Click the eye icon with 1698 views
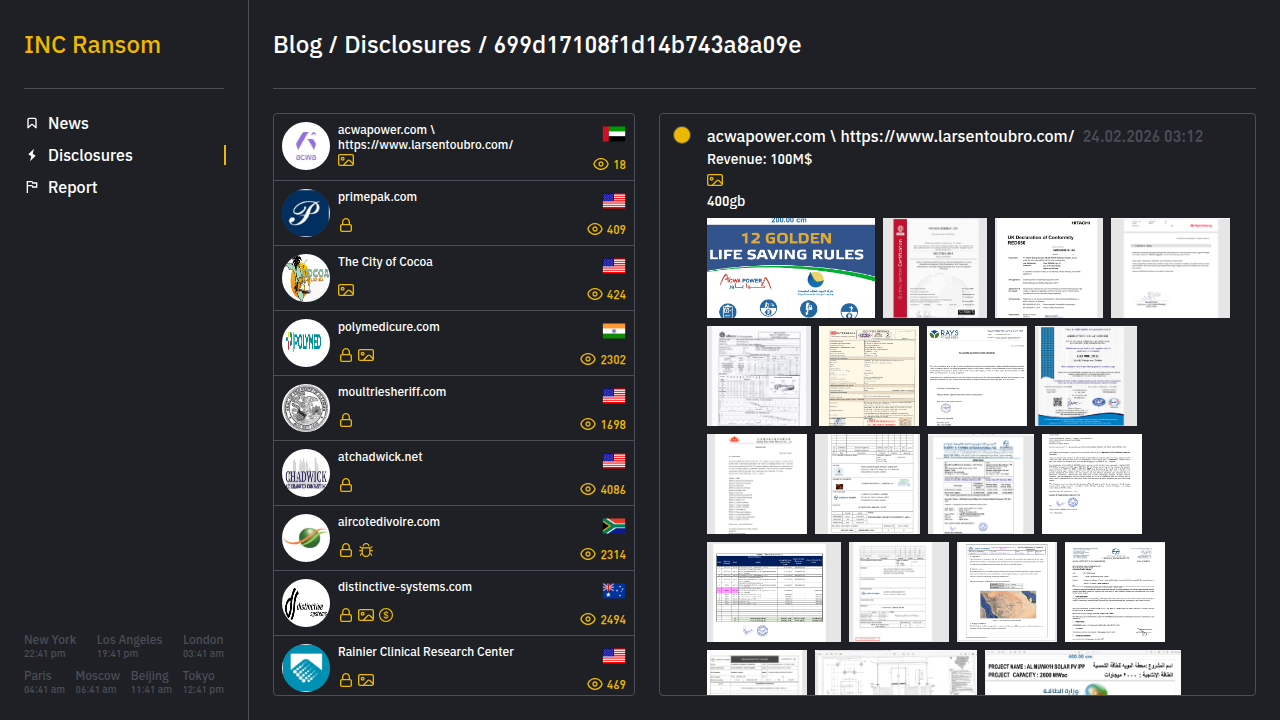 coord(588,424)
